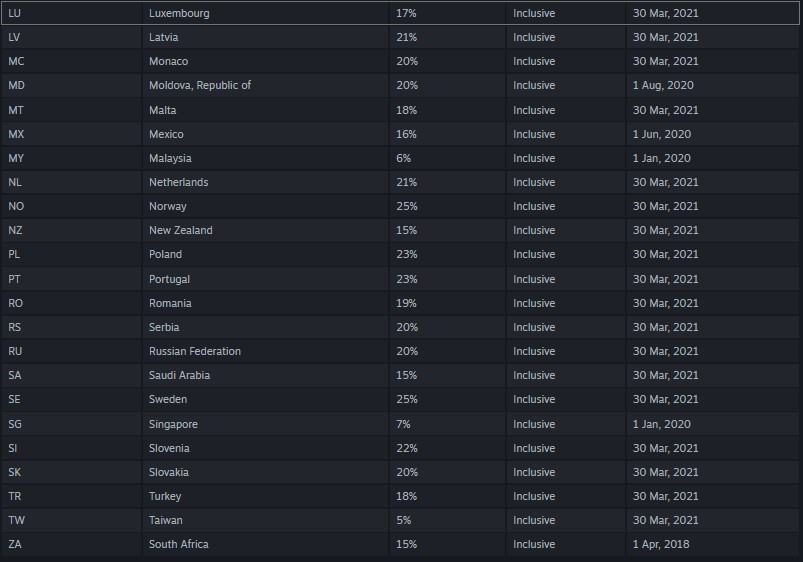Click the Malta 18% rate cell
This screenshot has width=803, height=562.
click(x=448, y=110)
